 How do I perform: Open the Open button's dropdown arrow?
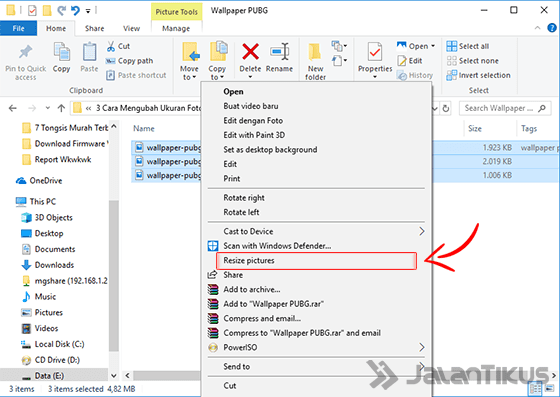[433, 46]
